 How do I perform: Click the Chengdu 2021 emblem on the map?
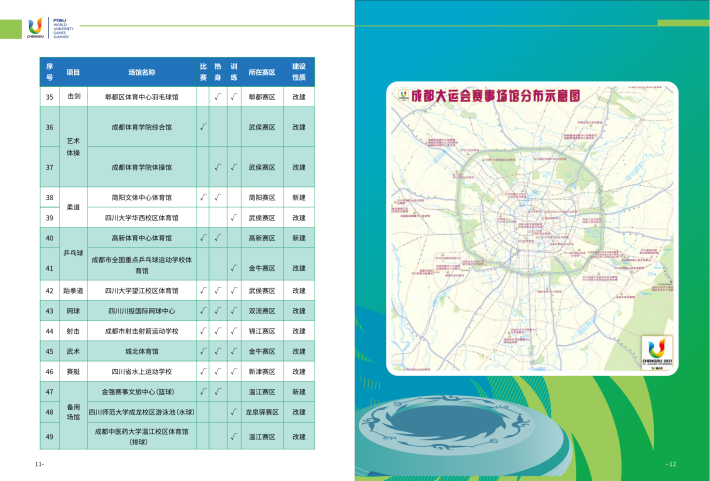point(654,352)
